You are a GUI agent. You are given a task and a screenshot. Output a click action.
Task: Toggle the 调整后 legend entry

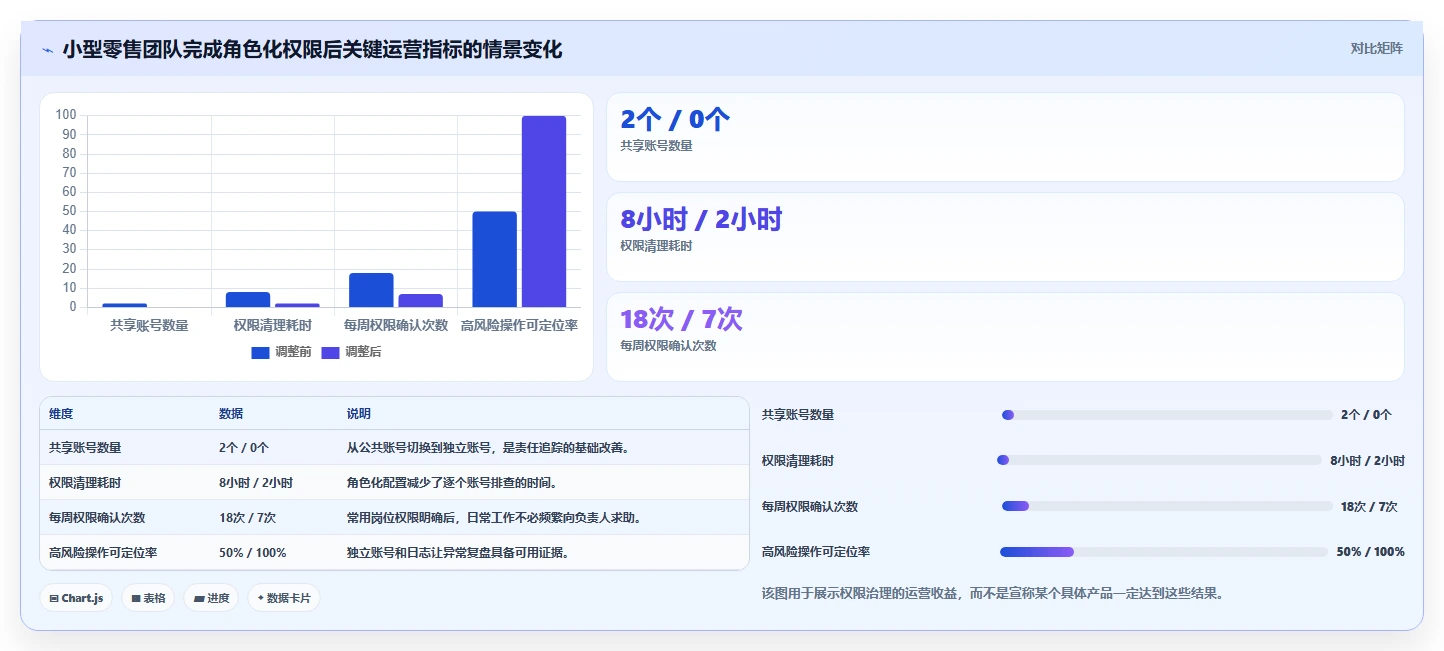pyautogui.click(x=351, y=352)
